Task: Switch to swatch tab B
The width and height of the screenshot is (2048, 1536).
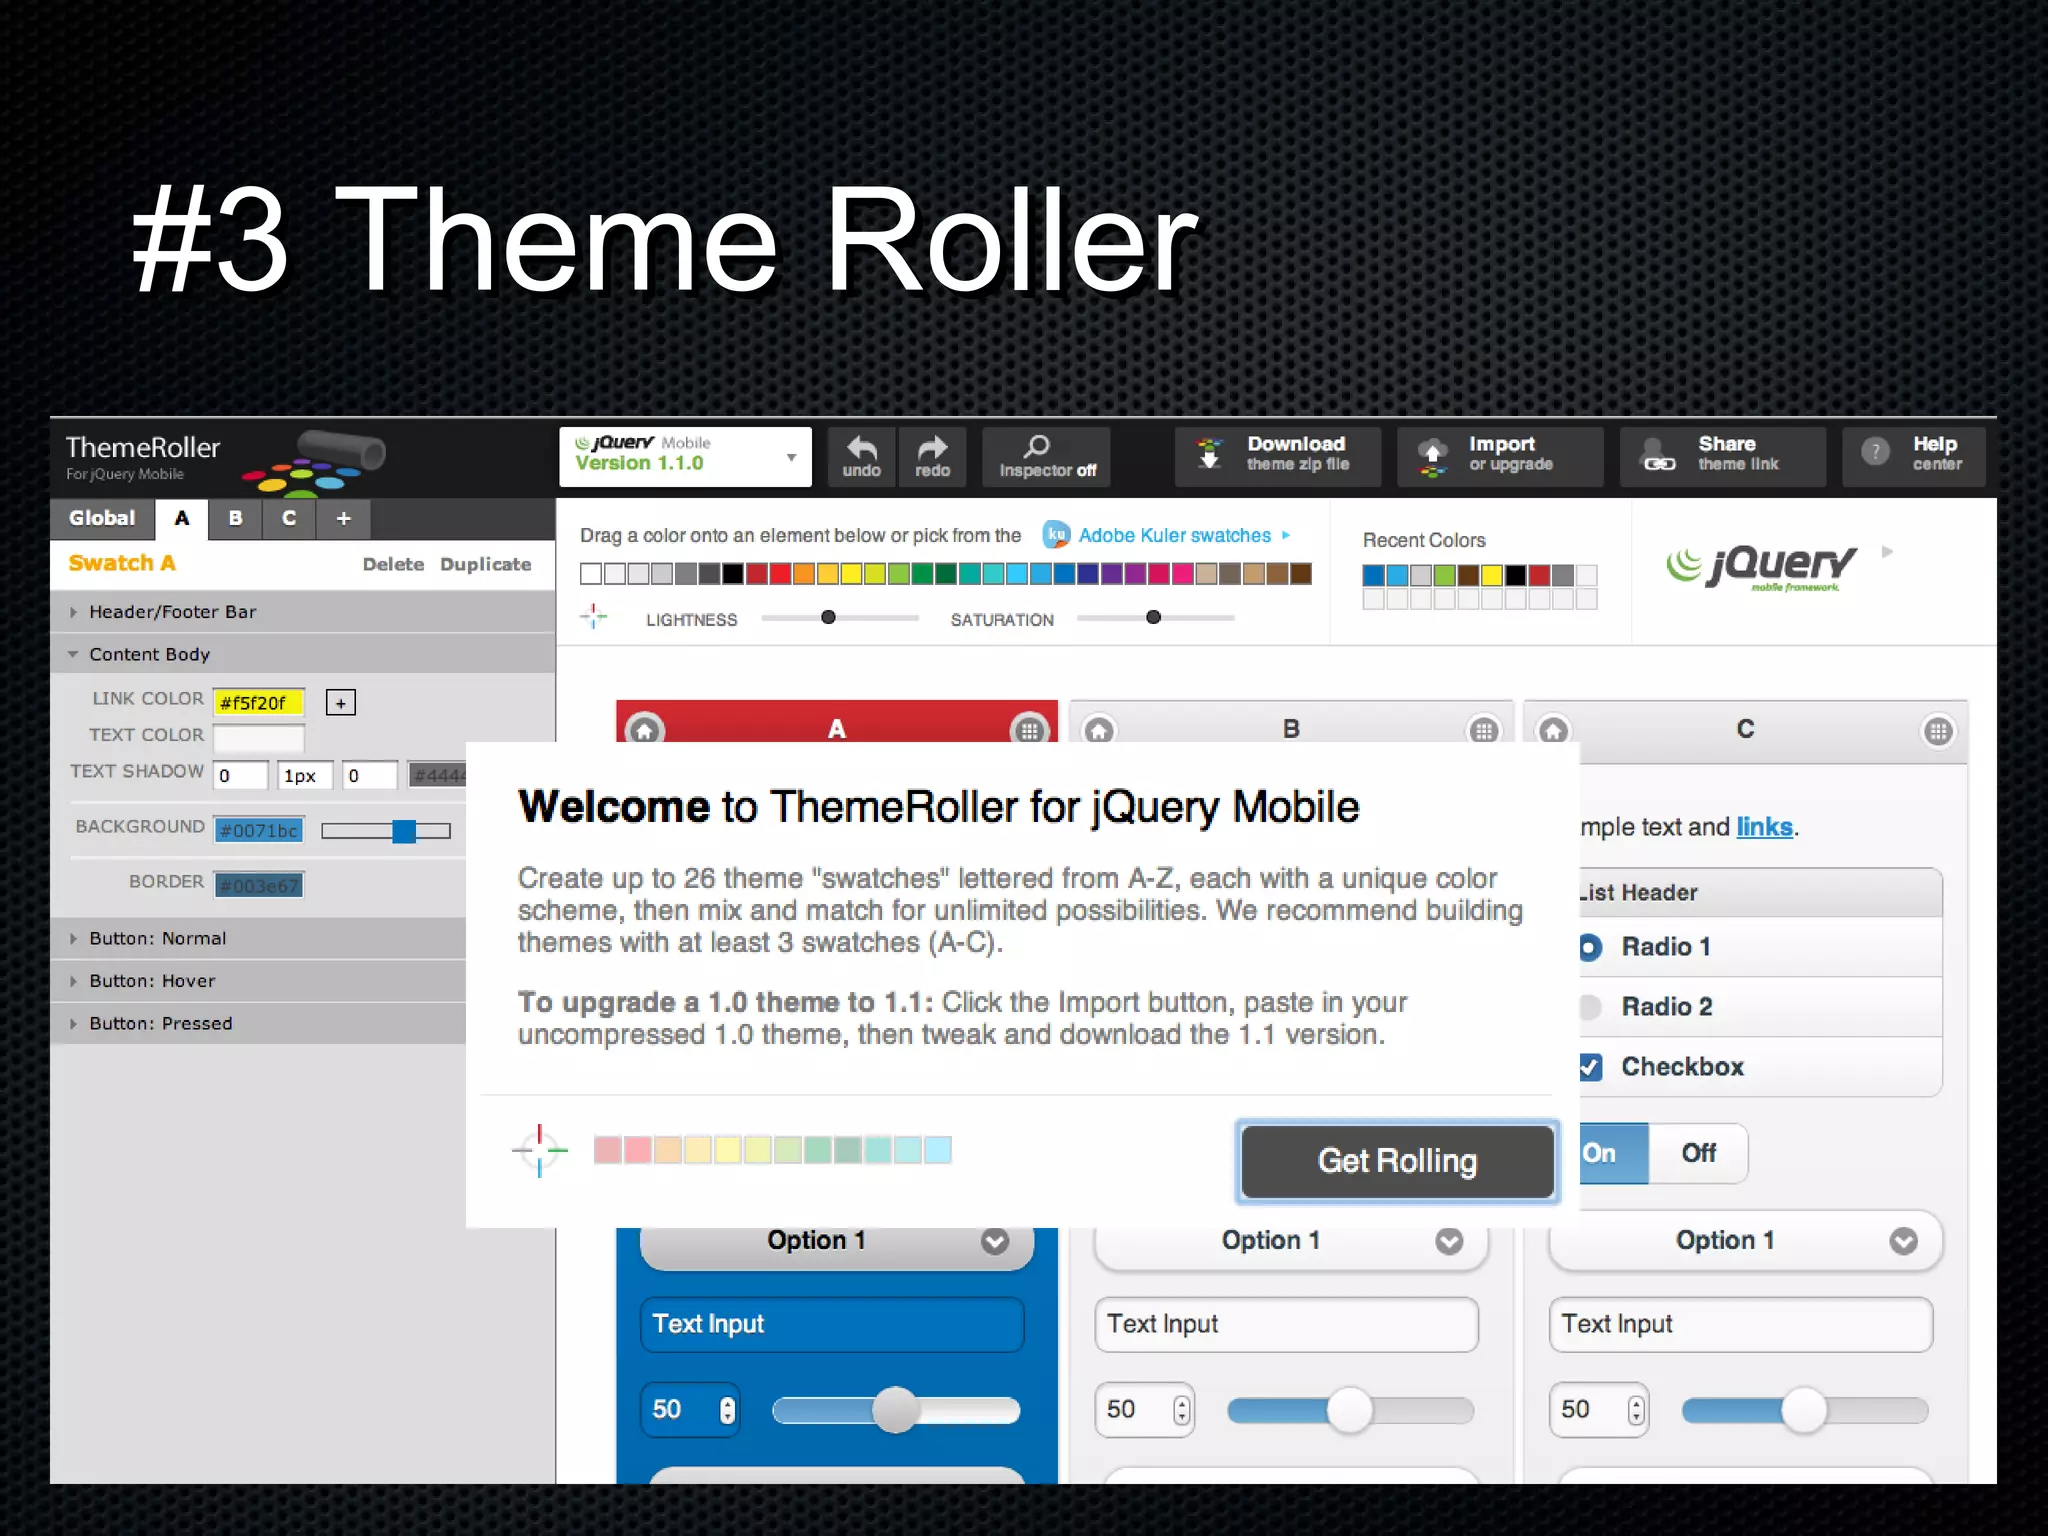Action: tap(235, 519)
